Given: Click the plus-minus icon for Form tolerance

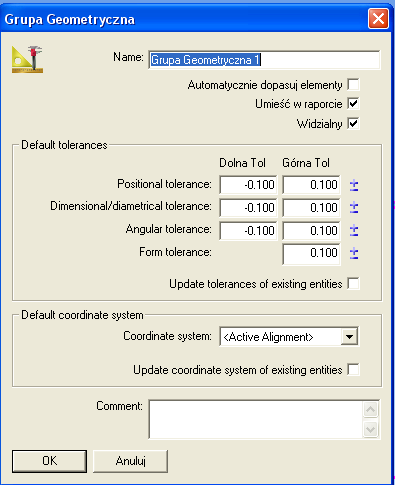Looking at the screenshot, I should 354,254.
